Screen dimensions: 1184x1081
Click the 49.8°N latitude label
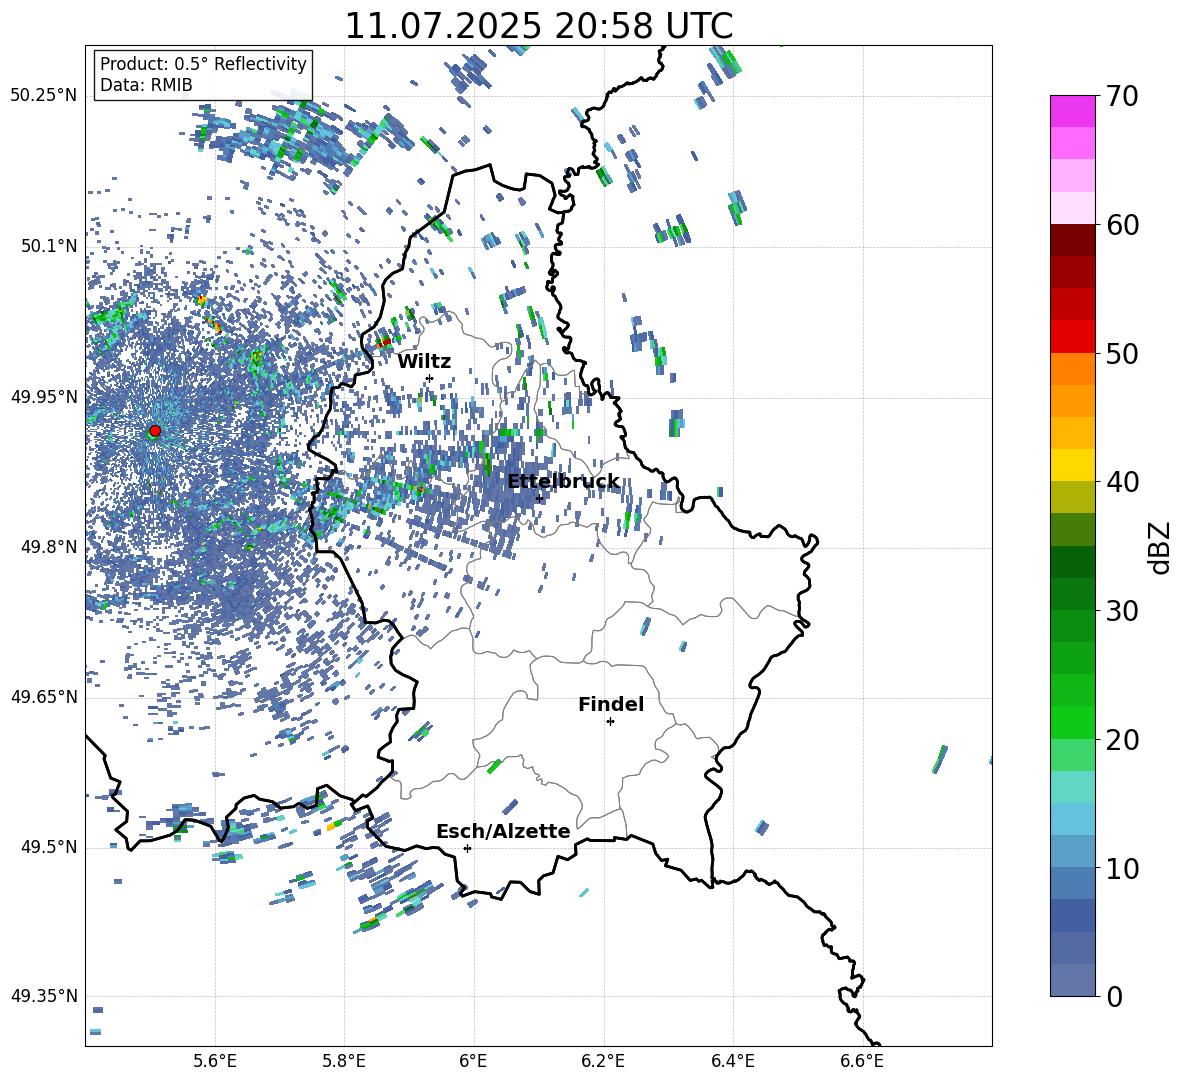pos(48,546)
